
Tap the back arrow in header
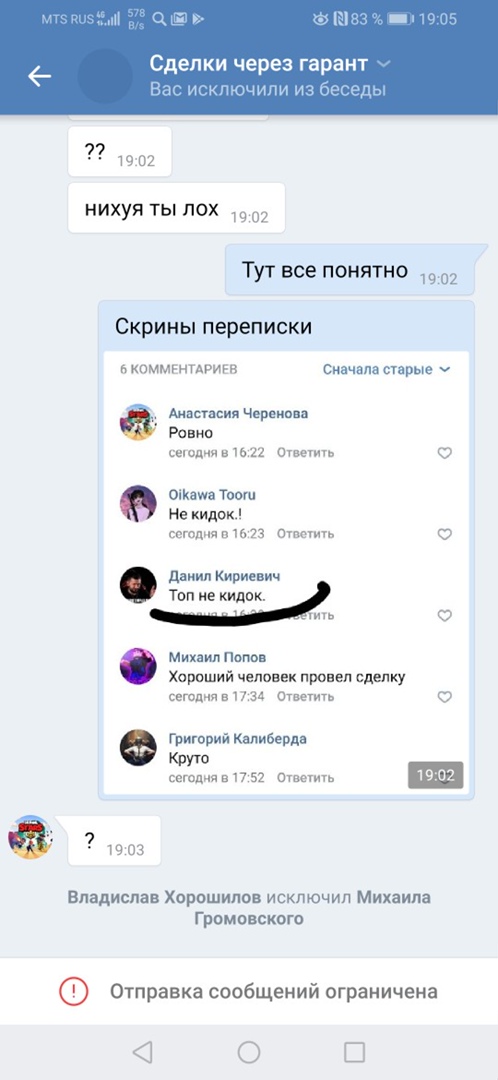pyautogui.click(x=39, y=76)
